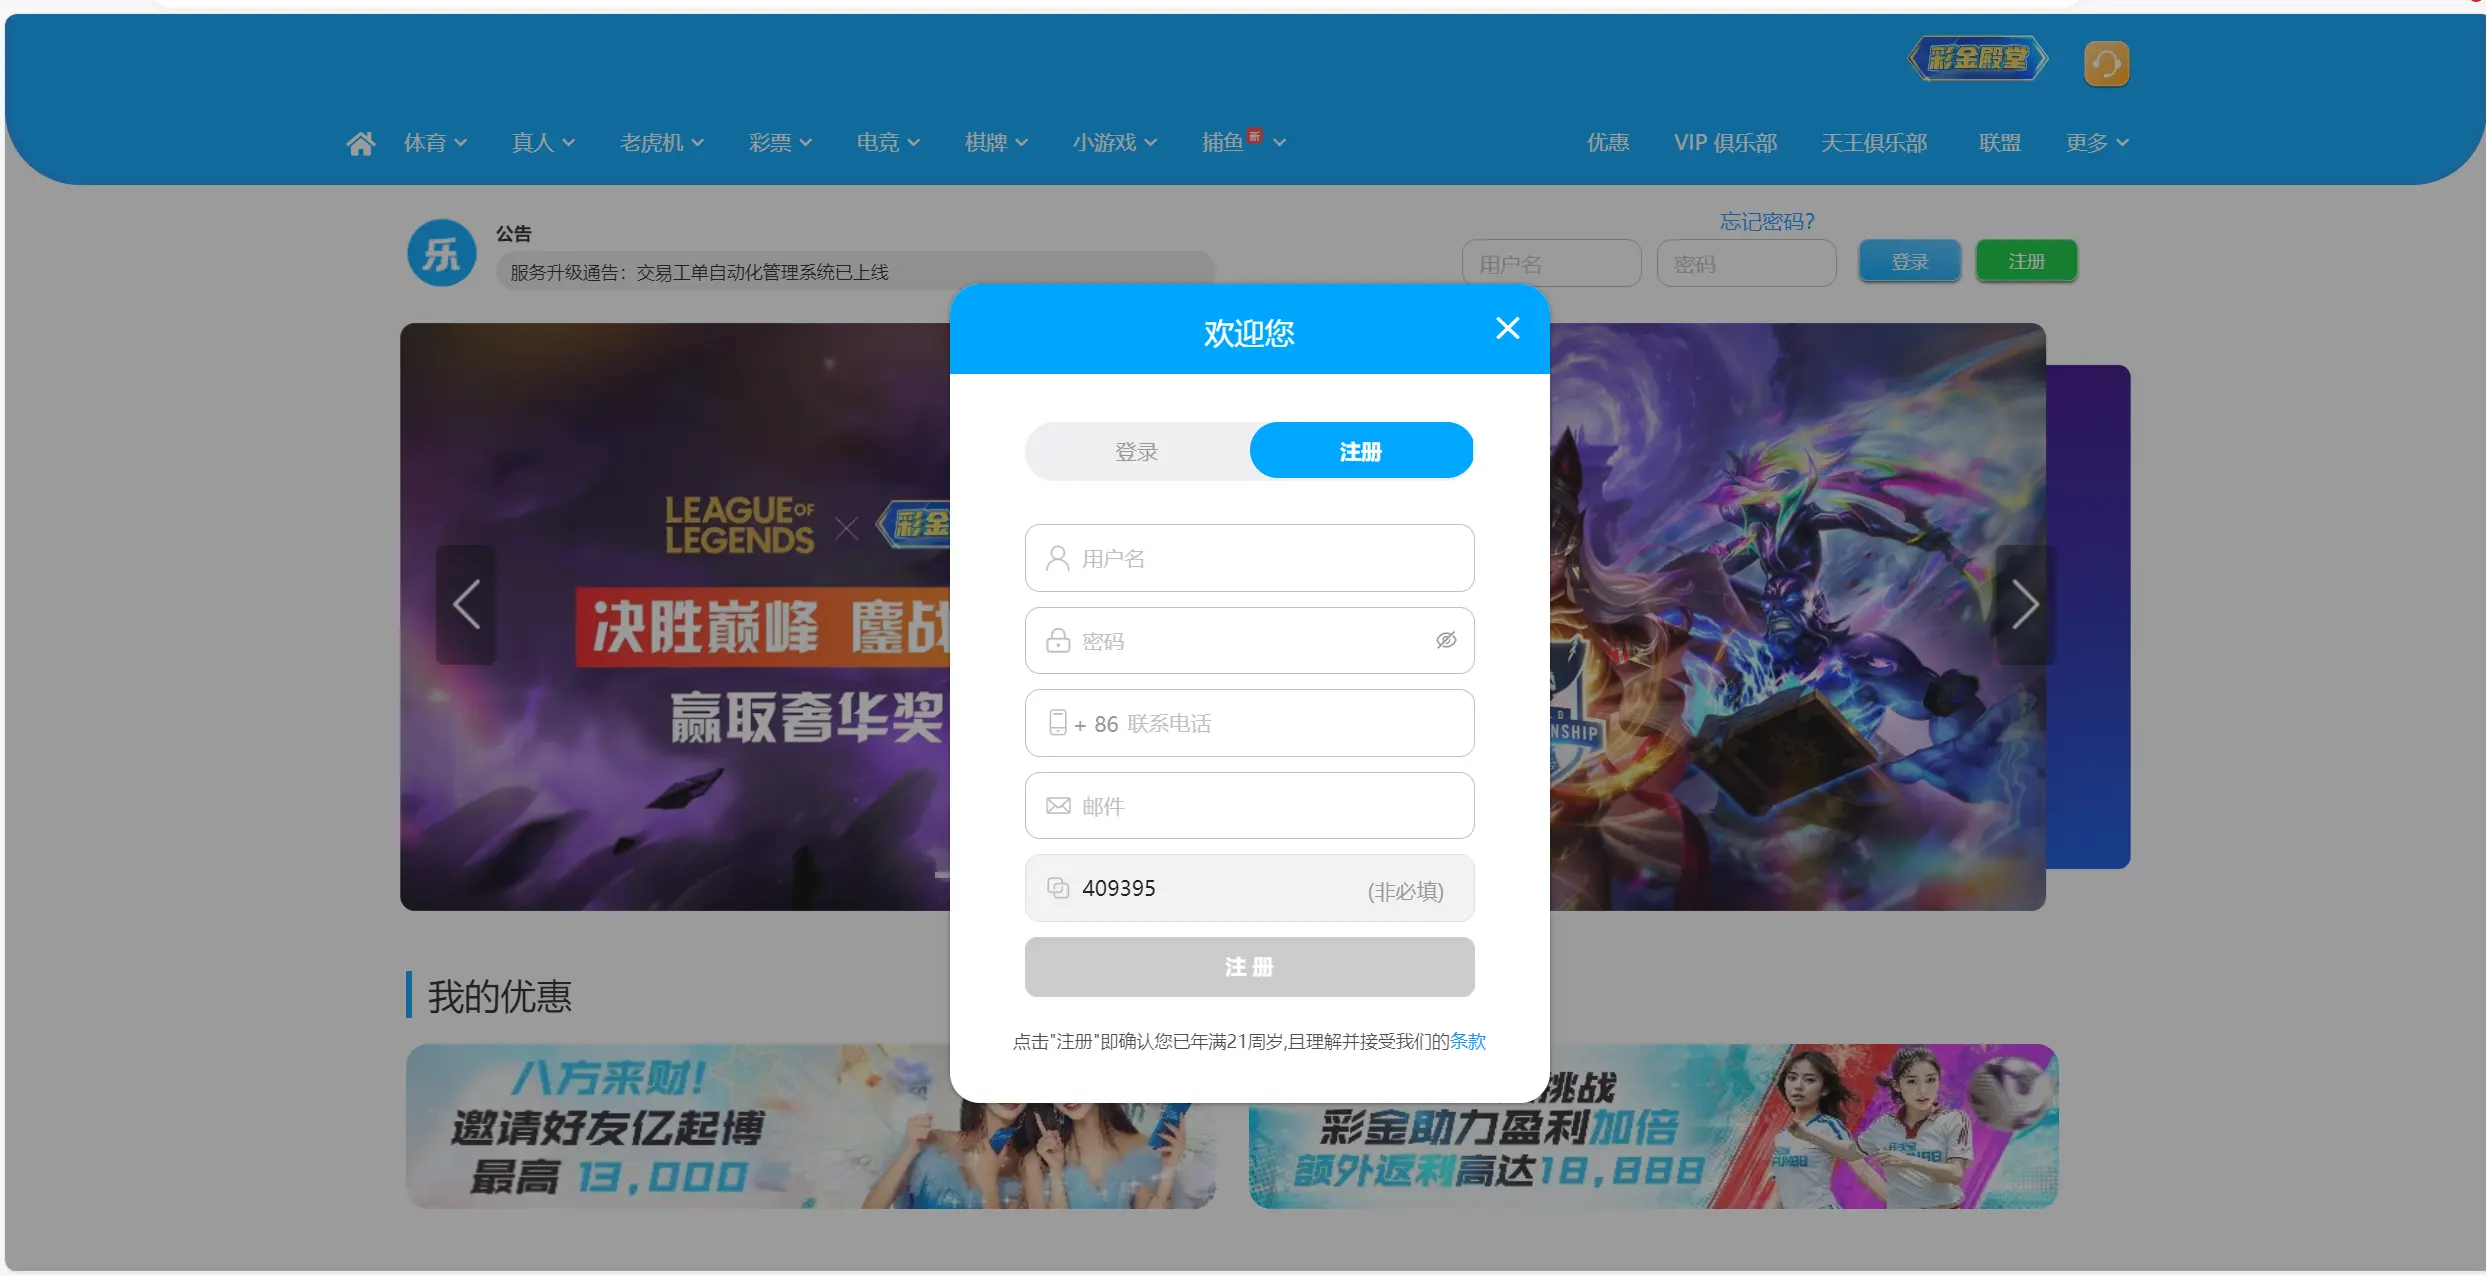
Task: Select the 注册 tab in dialog
Action: (1360, 452)
